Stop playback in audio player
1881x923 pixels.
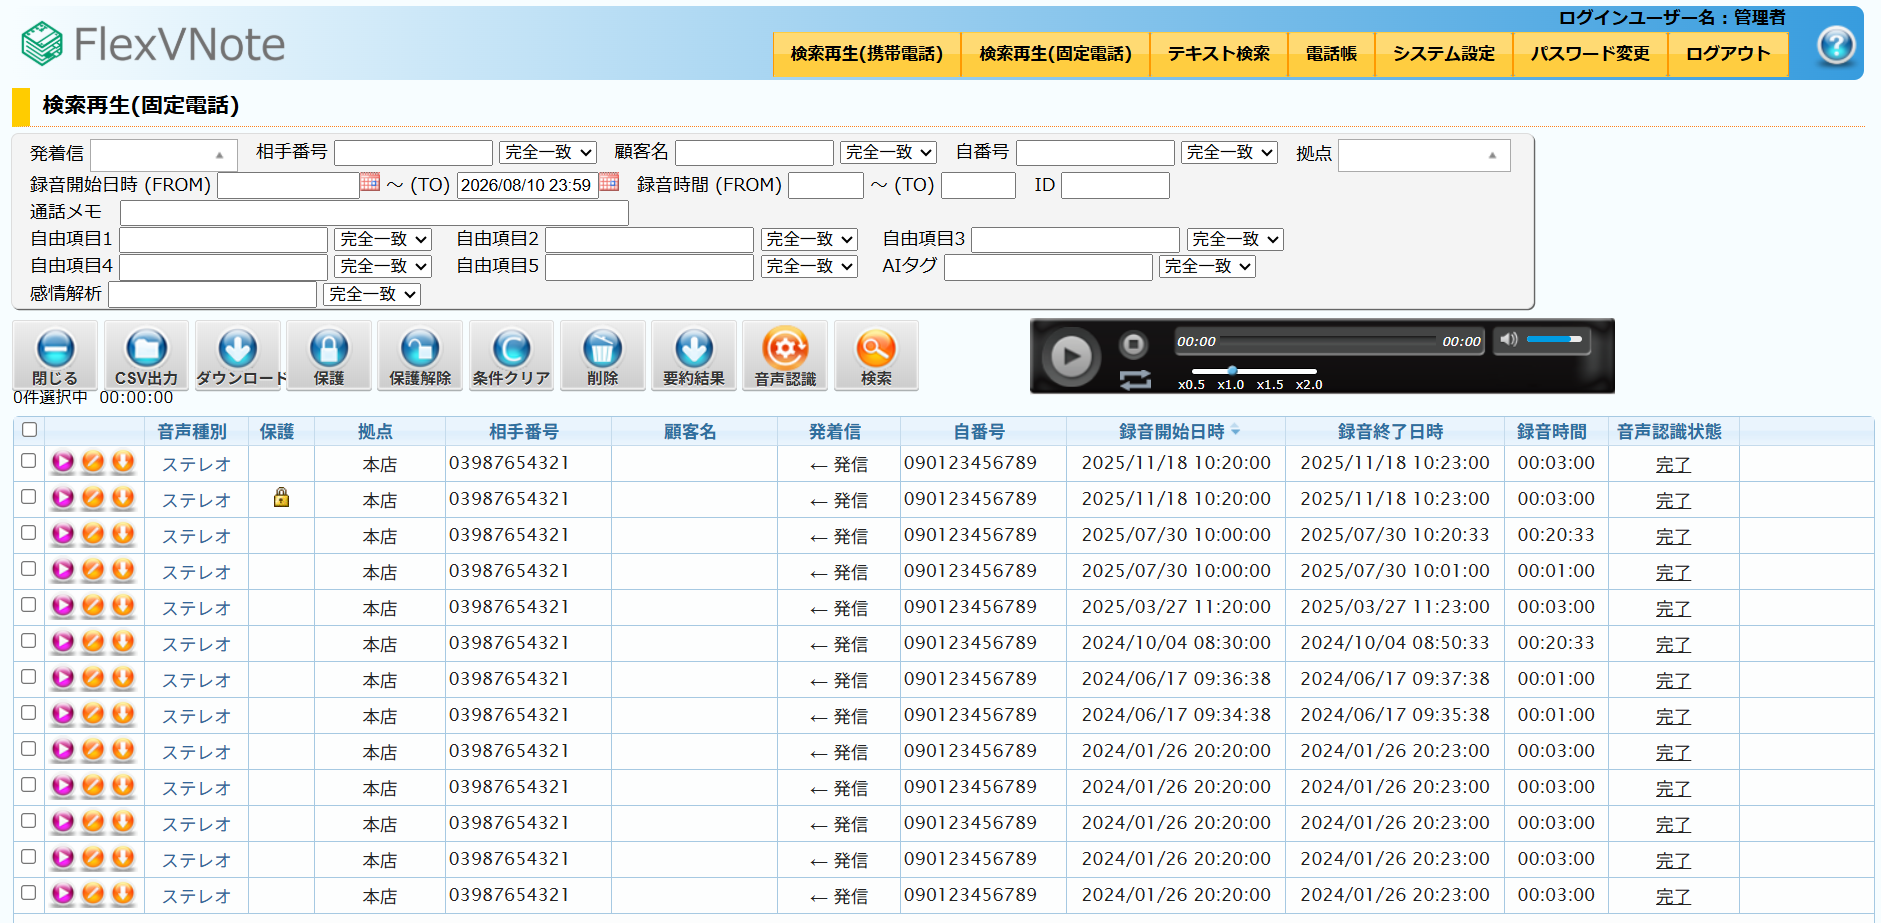click(x=1133, y=344)
